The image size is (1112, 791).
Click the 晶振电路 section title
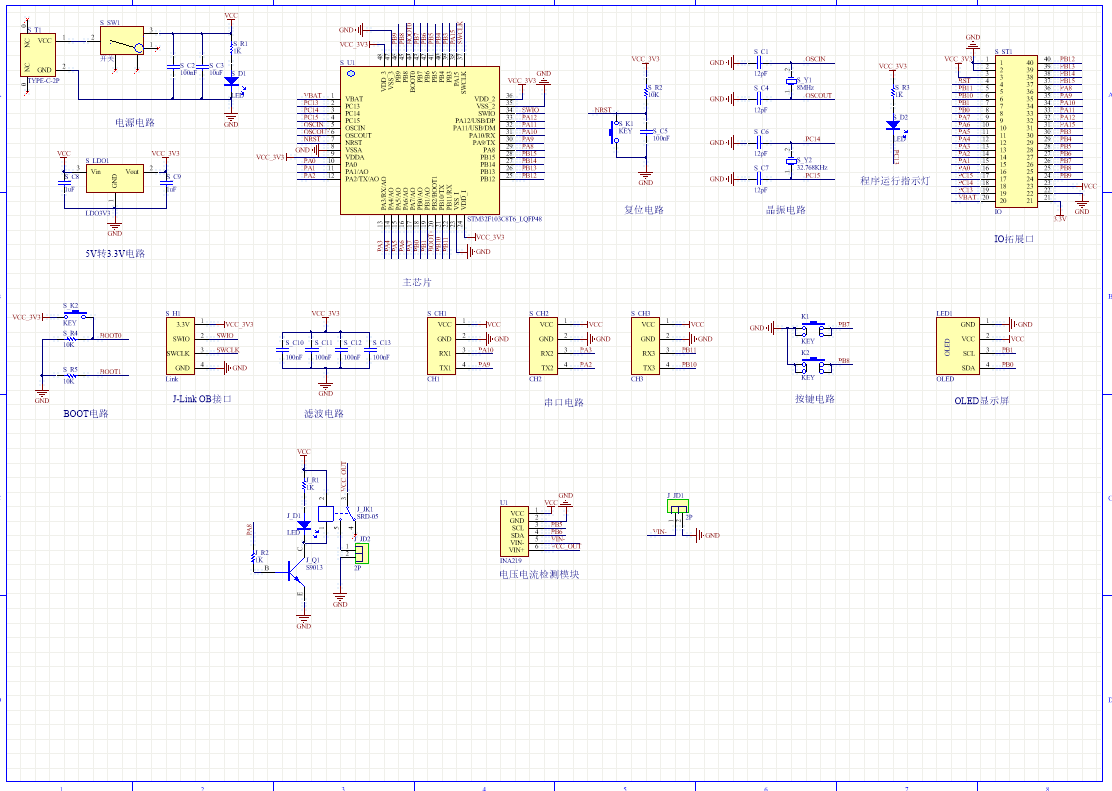click(x=786, y=210)
